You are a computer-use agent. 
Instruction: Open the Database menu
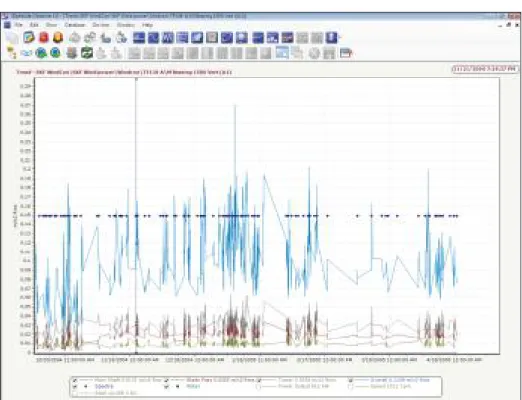[75, 25]
